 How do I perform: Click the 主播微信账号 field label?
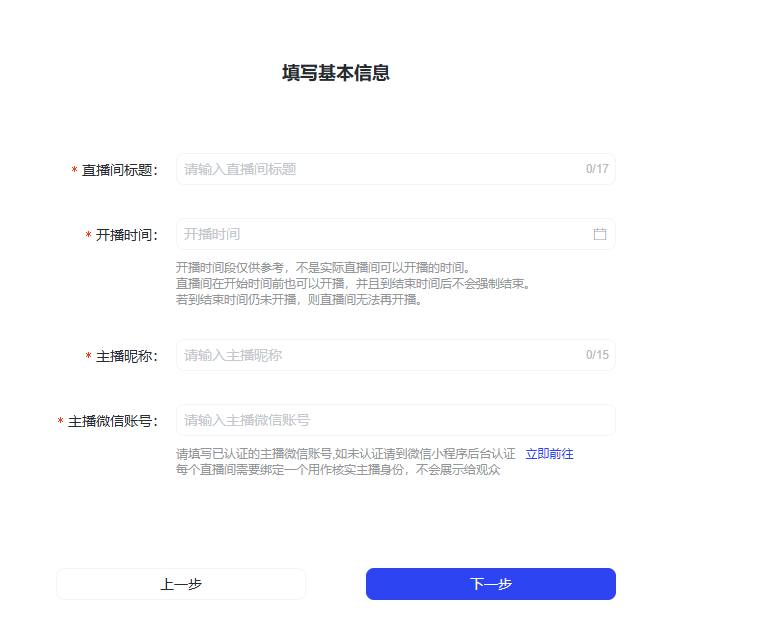112,421
